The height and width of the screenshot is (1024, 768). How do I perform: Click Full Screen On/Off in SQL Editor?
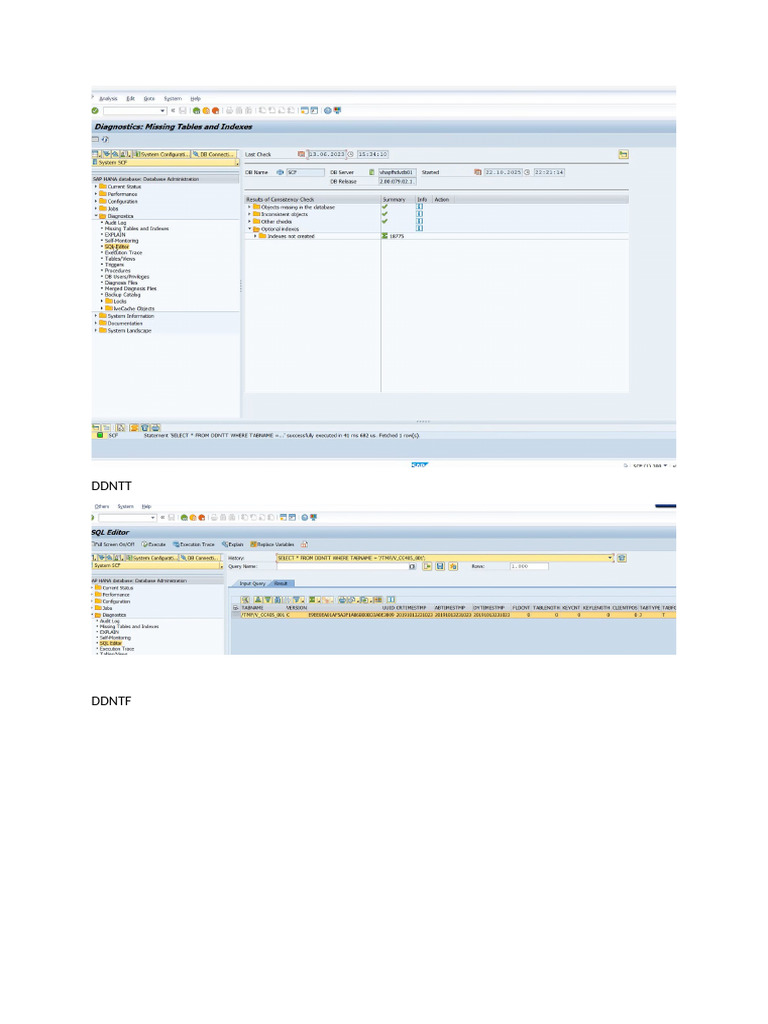pos(114,544)
